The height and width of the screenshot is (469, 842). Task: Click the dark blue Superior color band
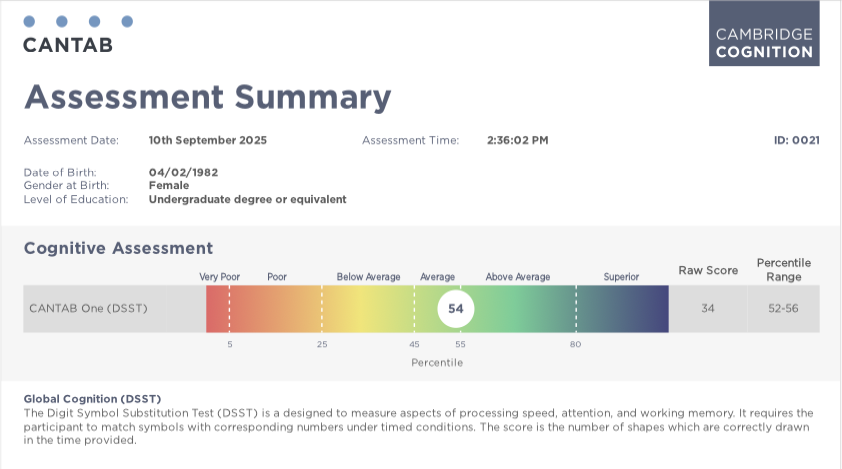(x=623, y=309)
